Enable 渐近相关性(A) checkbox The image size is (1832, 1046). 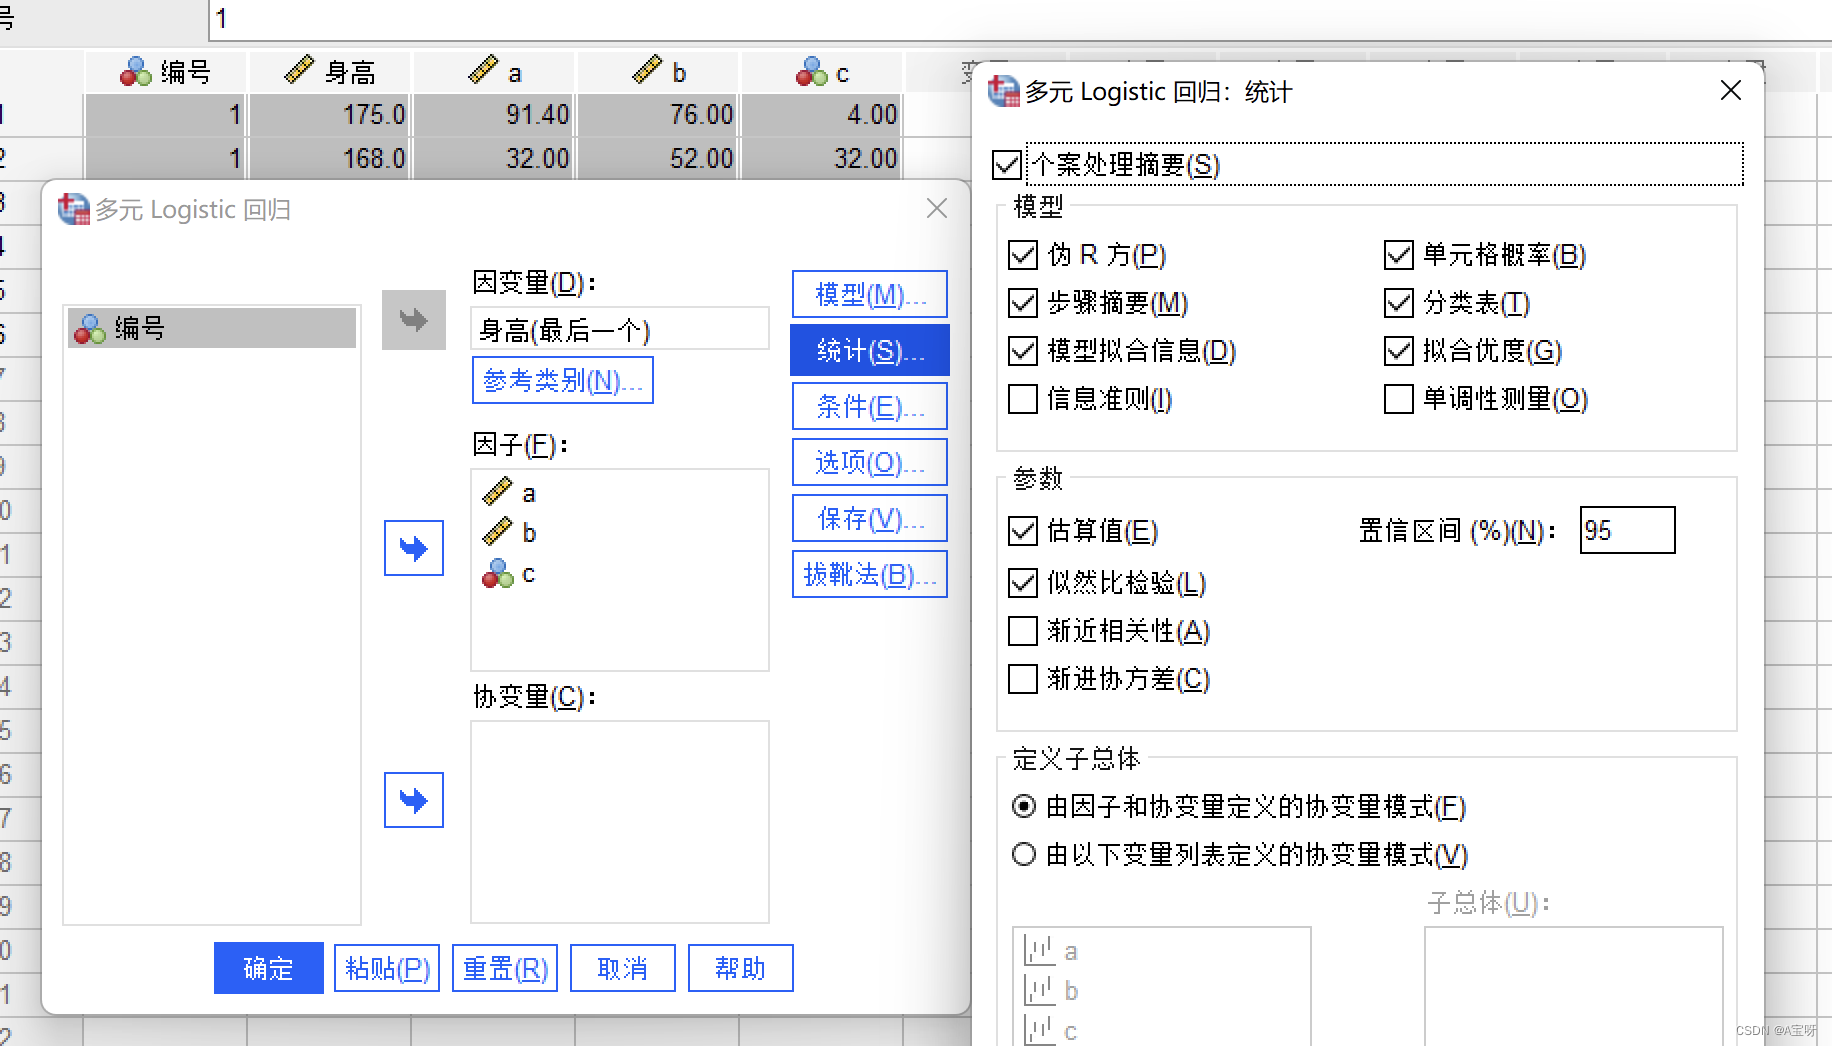pyautogui.click(x=1023, y=631)
